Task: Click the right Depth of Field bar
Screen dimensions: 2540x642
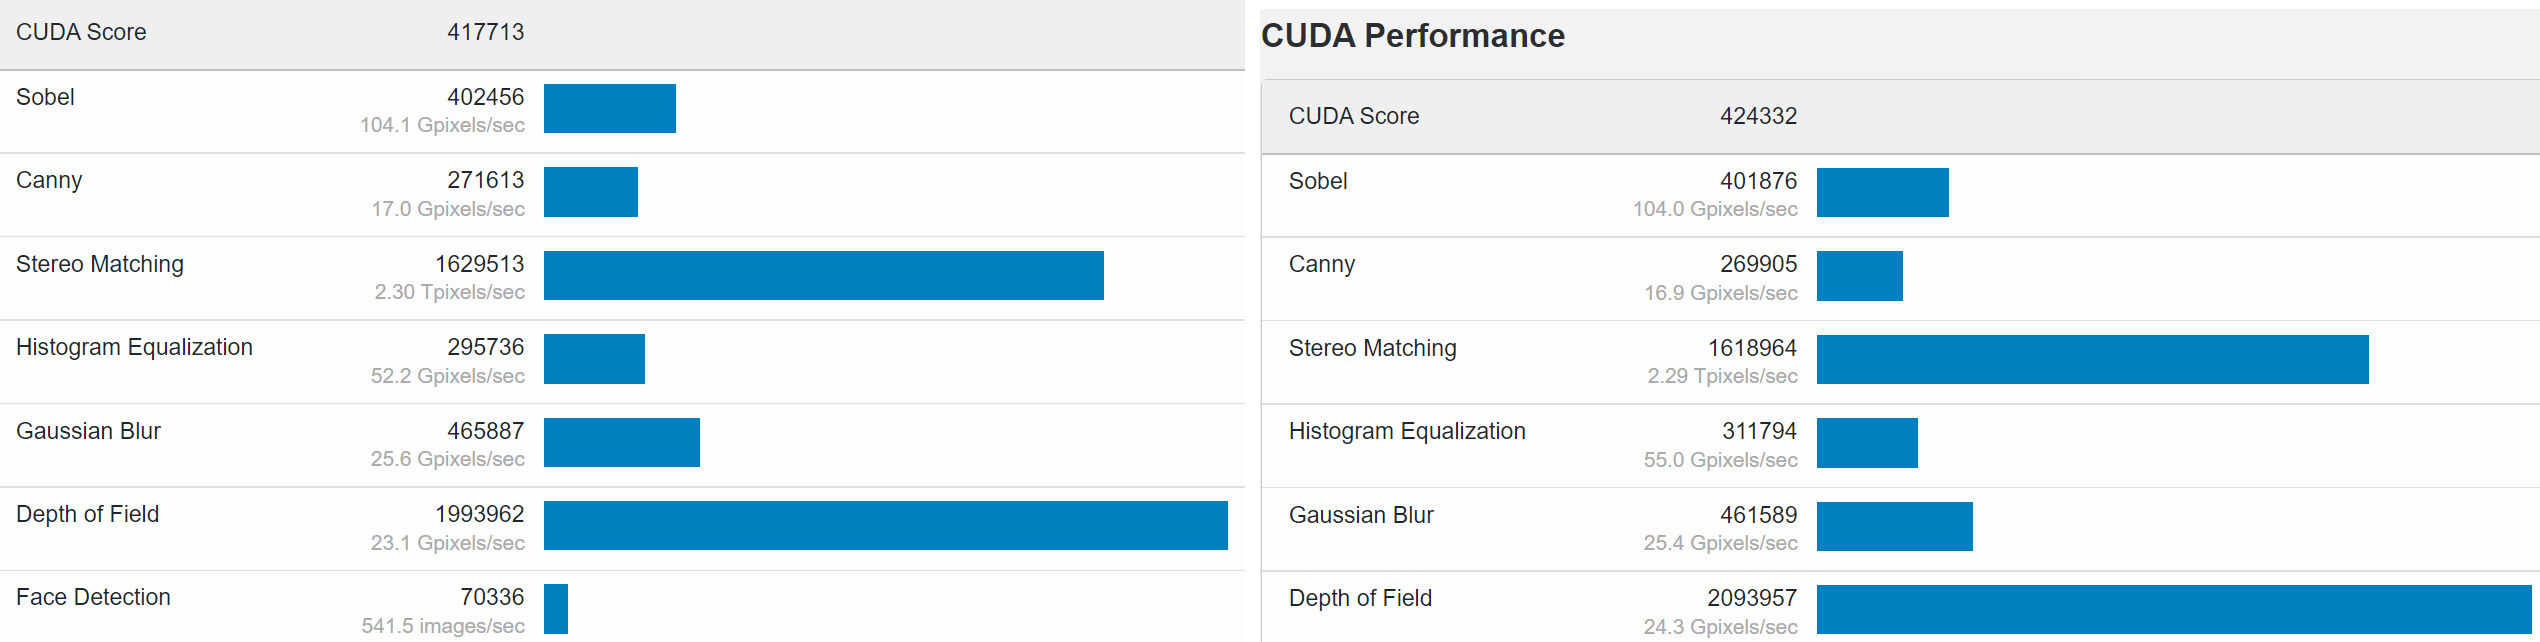Action: pos(2174,609)
